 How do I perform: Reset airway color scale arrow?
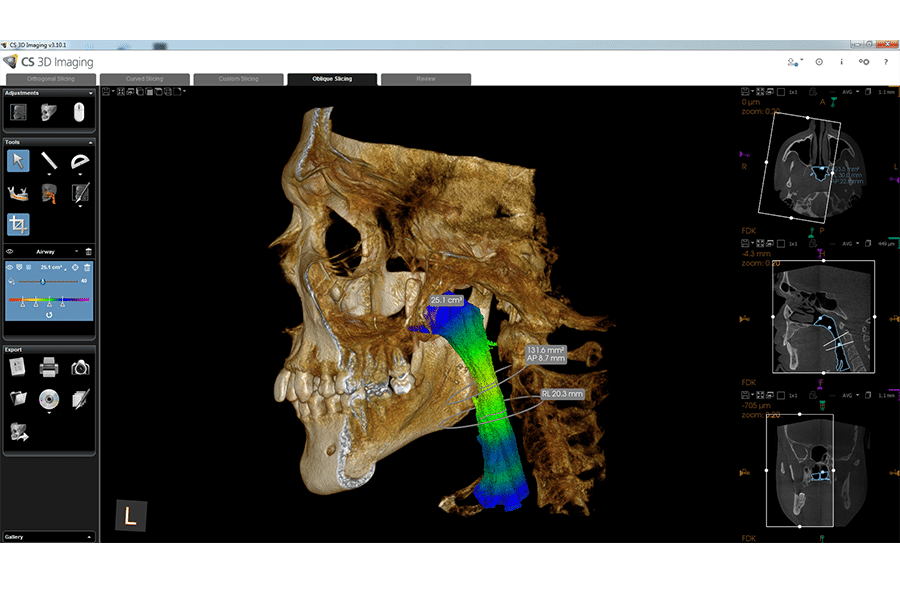(49, 315)
